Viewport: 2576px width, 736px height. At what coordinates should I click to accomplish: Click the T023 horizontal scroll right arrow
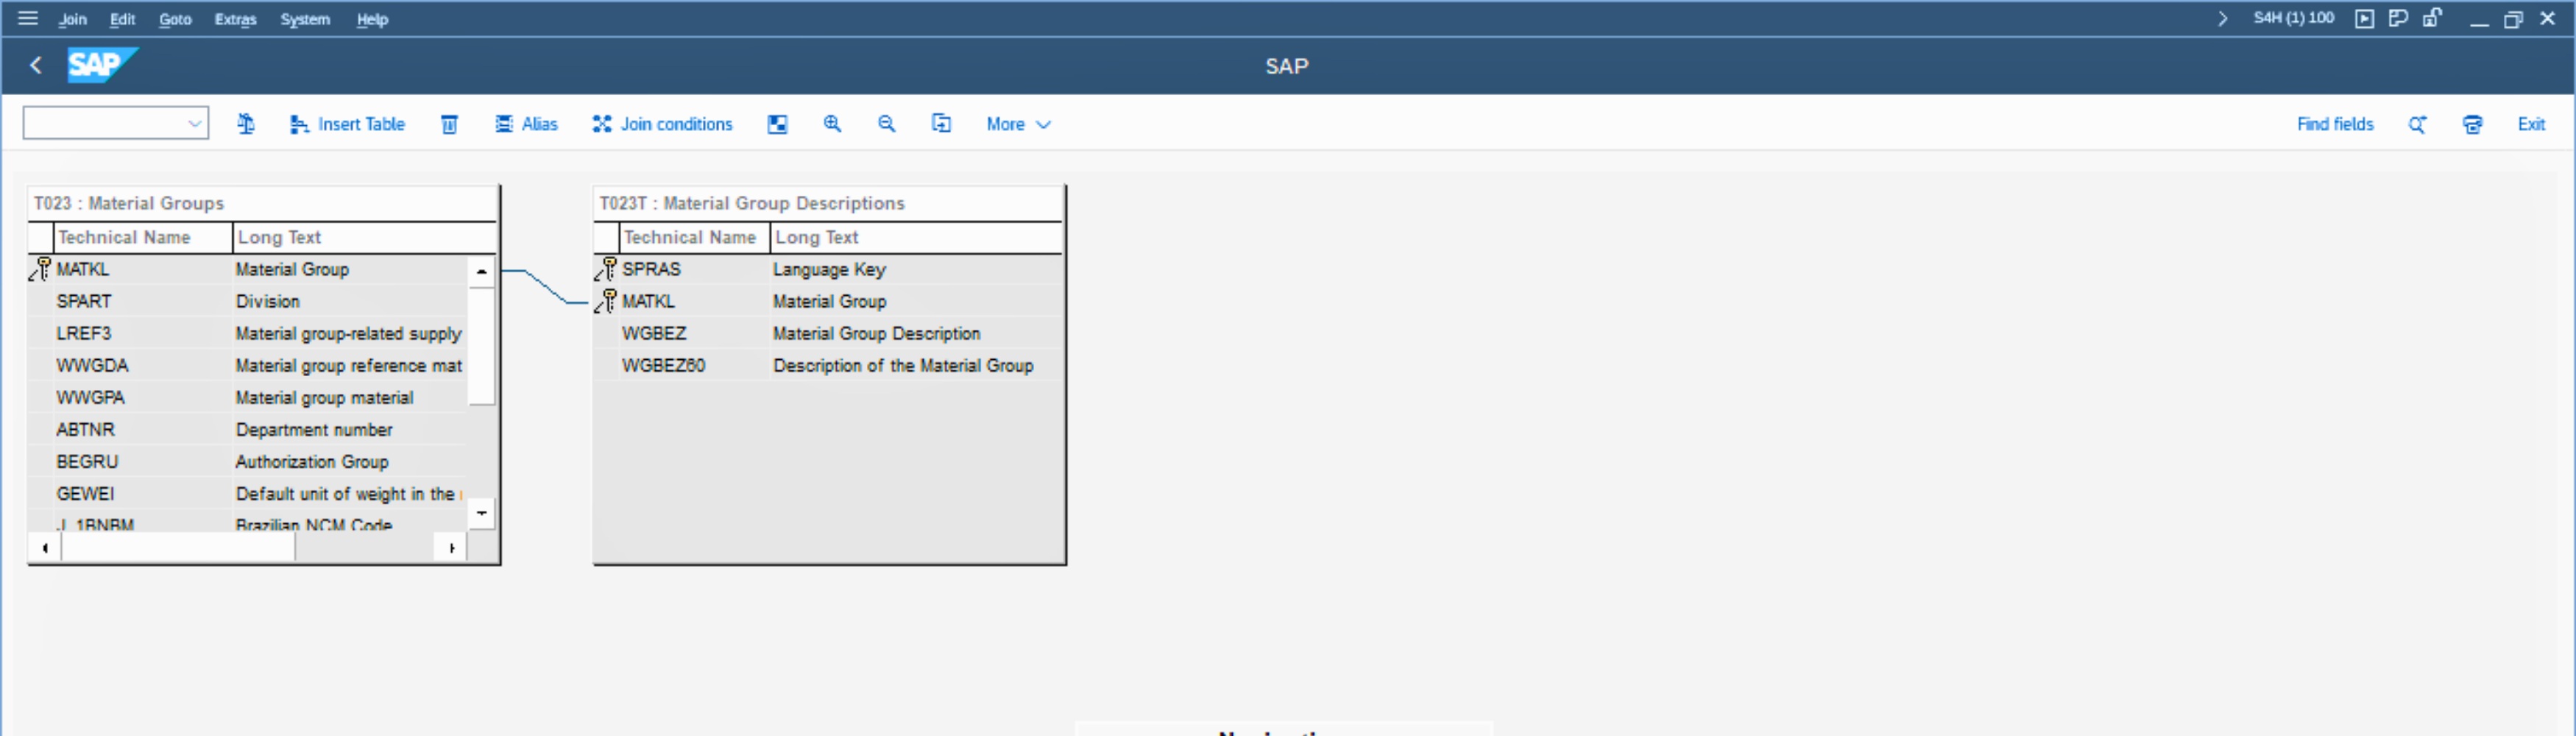click(x=452, y=548)
